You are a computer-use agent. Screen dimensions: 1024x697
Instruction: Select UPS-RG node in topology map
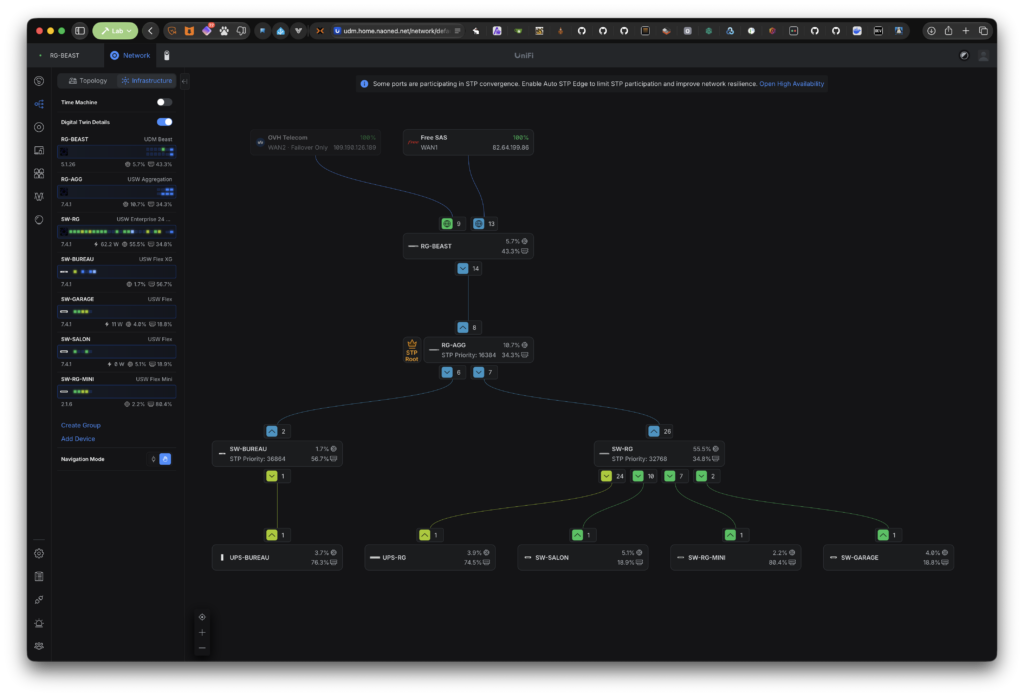430,558
